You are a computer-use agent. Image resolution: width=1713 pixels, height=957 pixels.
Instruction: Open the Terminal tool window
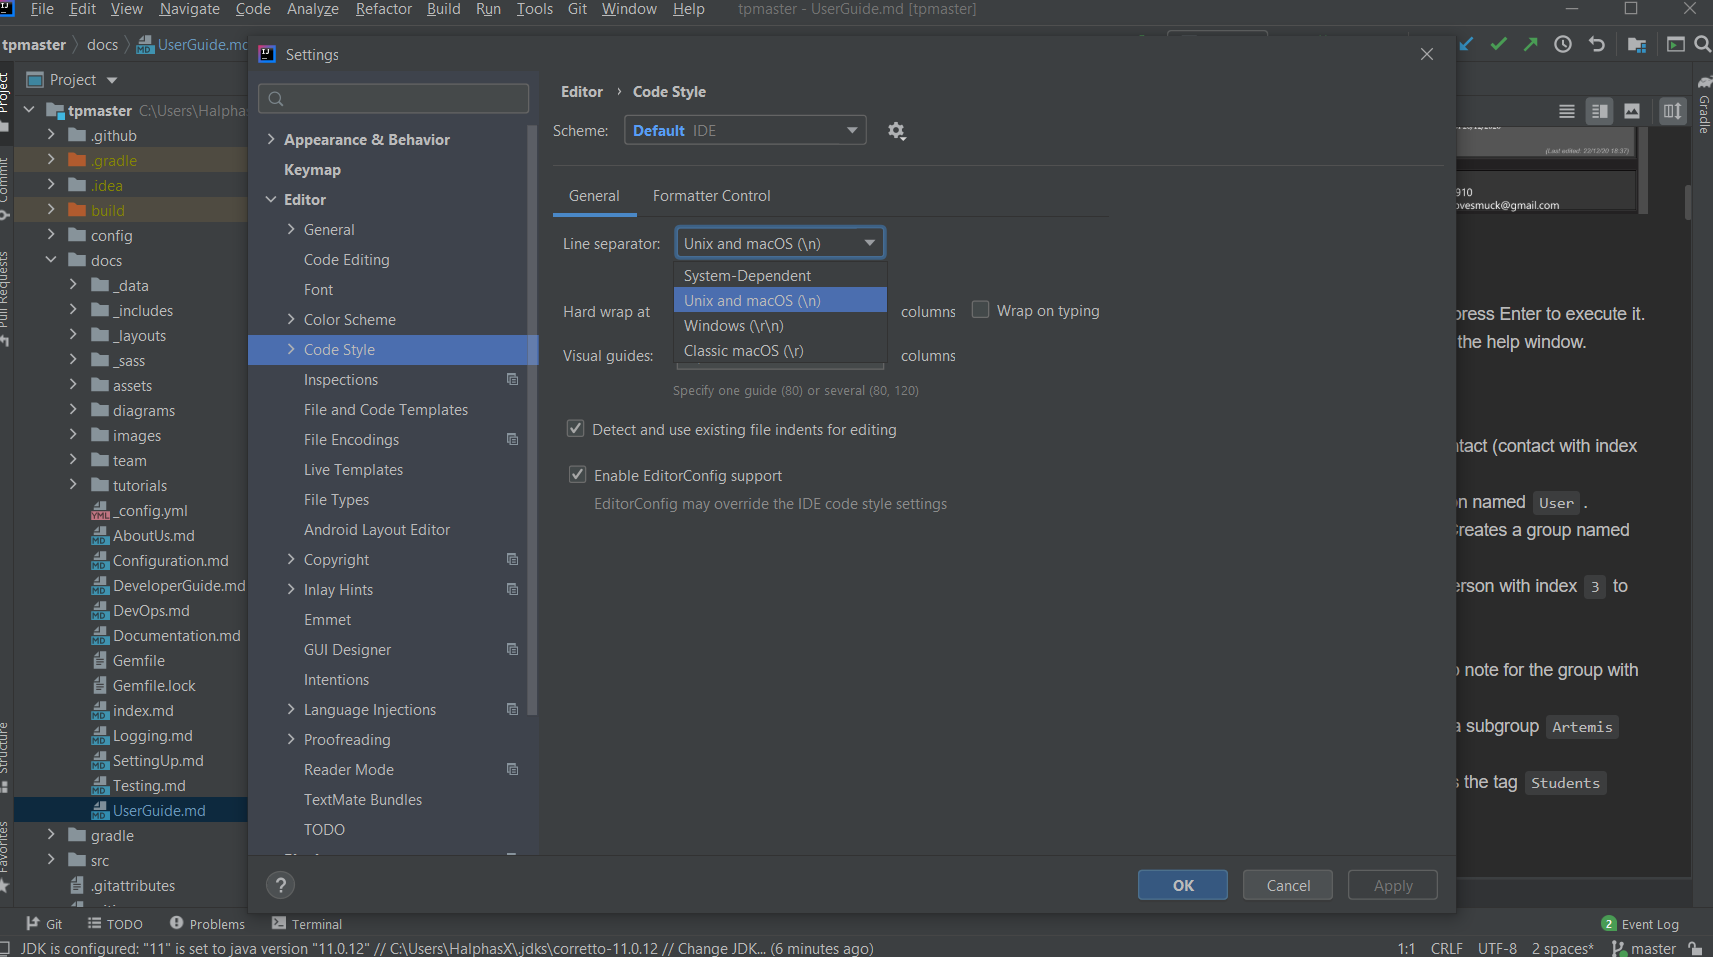306,924
